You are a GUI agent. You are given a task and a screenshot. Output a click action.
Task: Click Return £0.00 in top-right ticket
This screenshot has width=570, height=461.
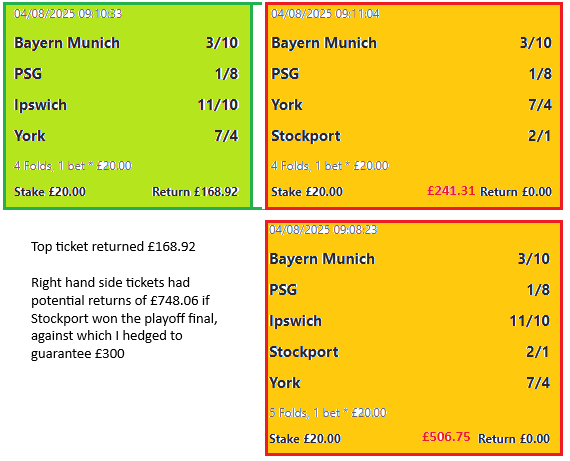[x=516, y=192]
